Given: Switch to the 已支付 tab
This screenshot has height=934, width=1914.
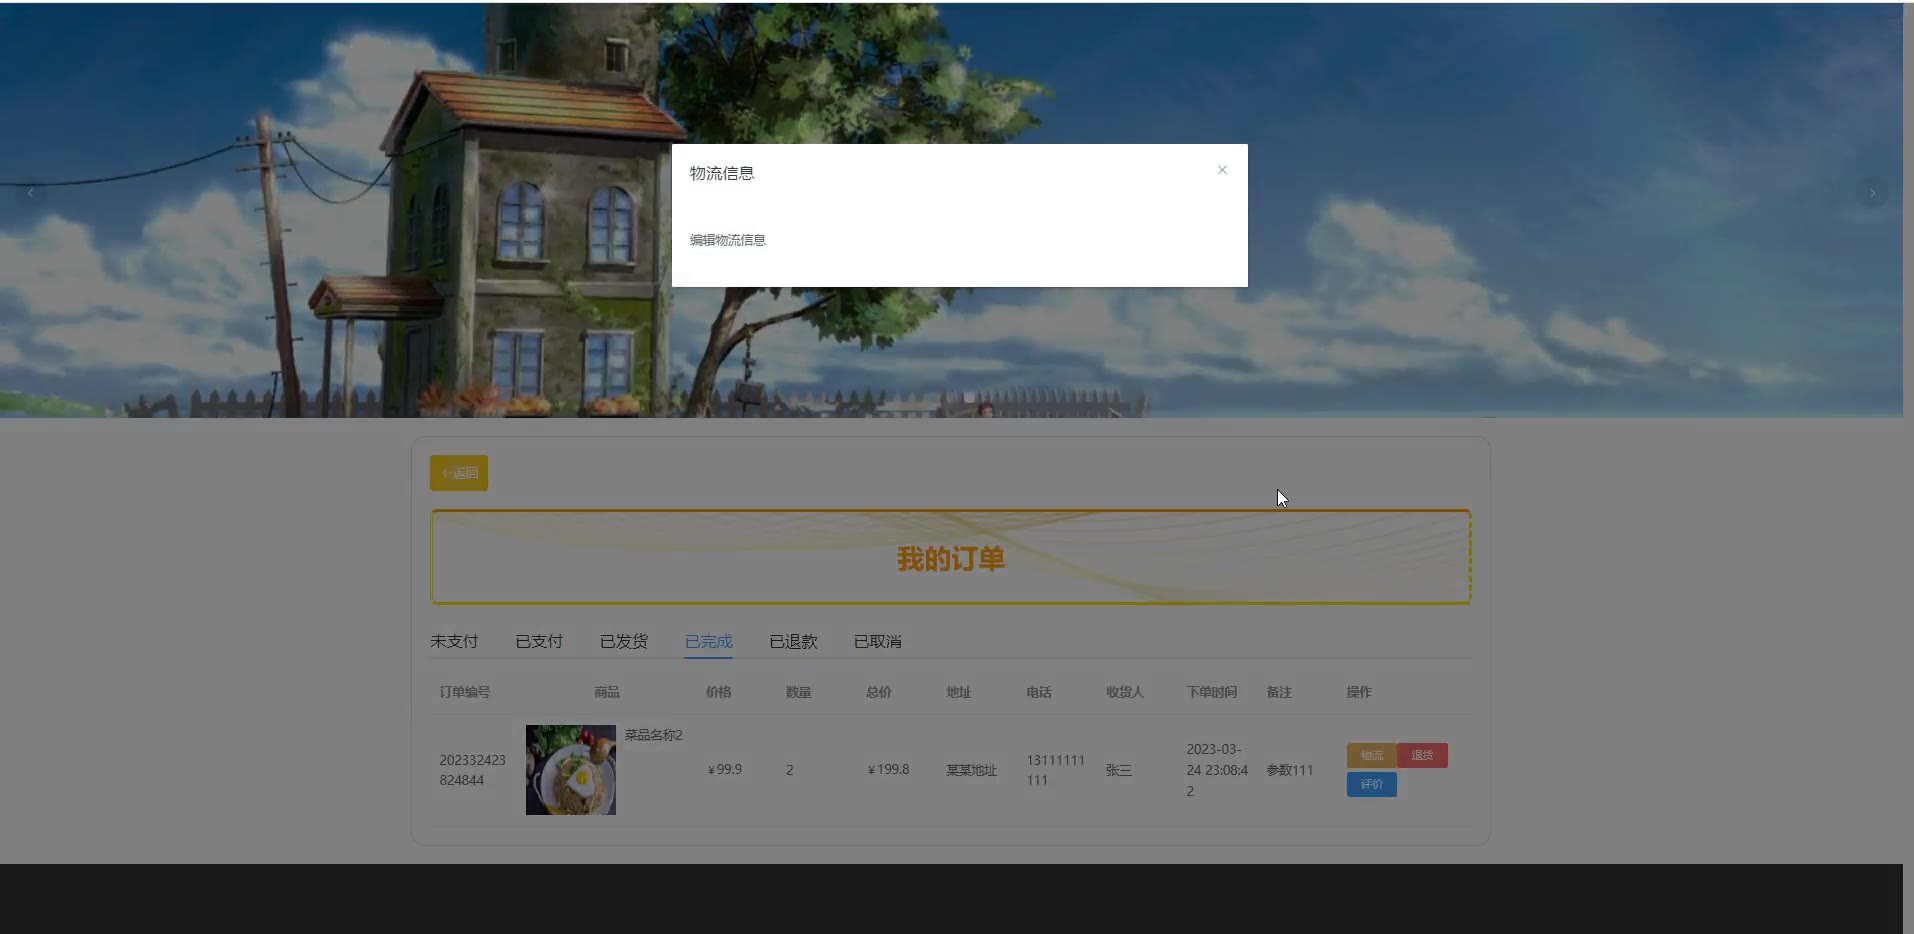Looking at the screenshot, I should tap(539, 641).
